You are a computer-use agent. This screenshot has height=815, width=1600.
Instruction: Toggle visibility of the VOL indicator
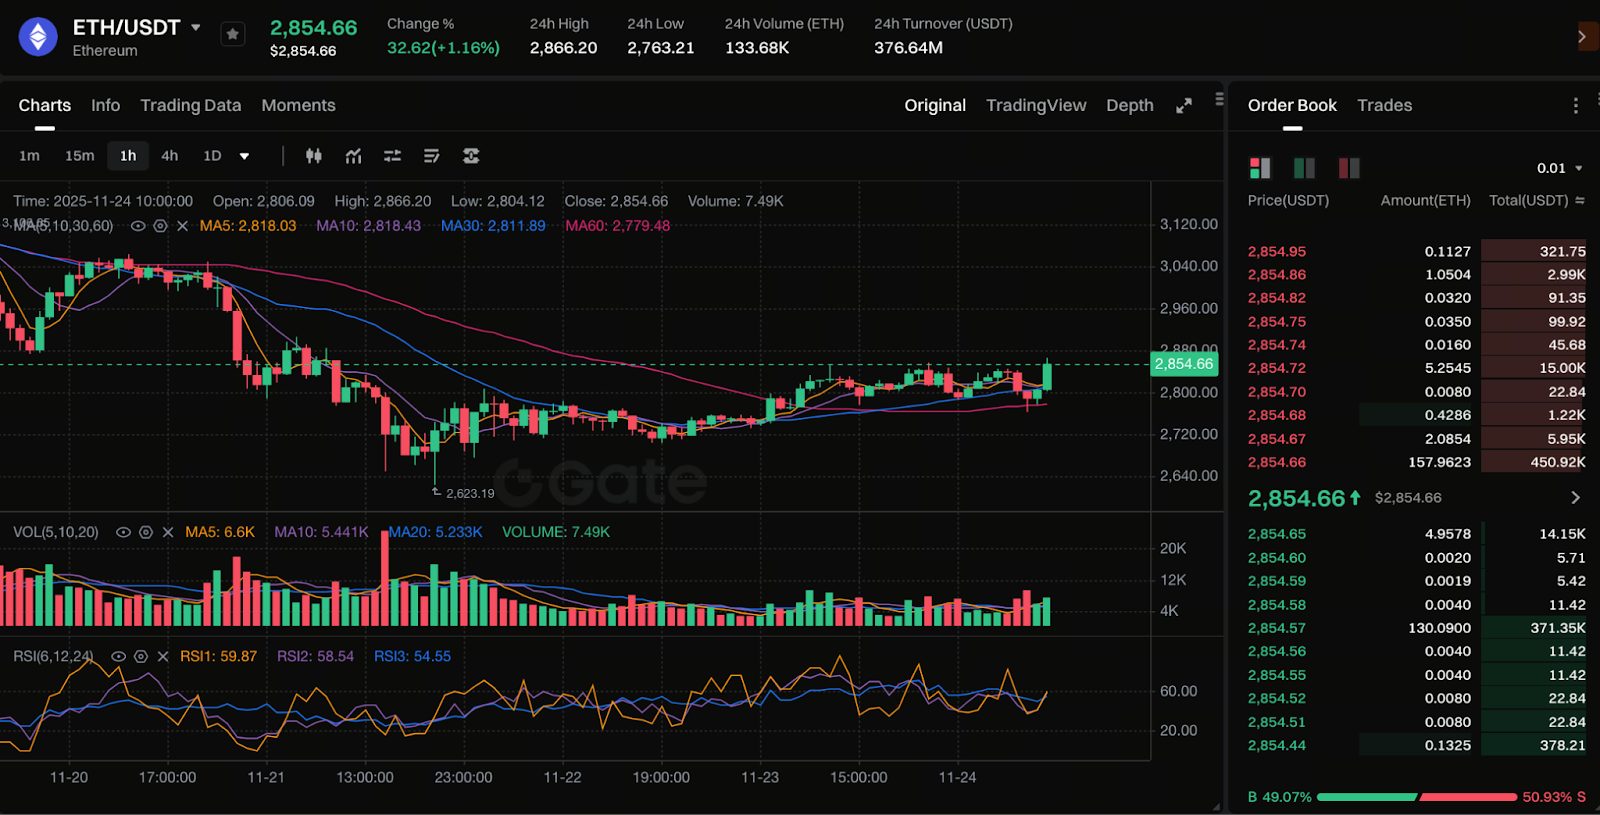(123, 533)
